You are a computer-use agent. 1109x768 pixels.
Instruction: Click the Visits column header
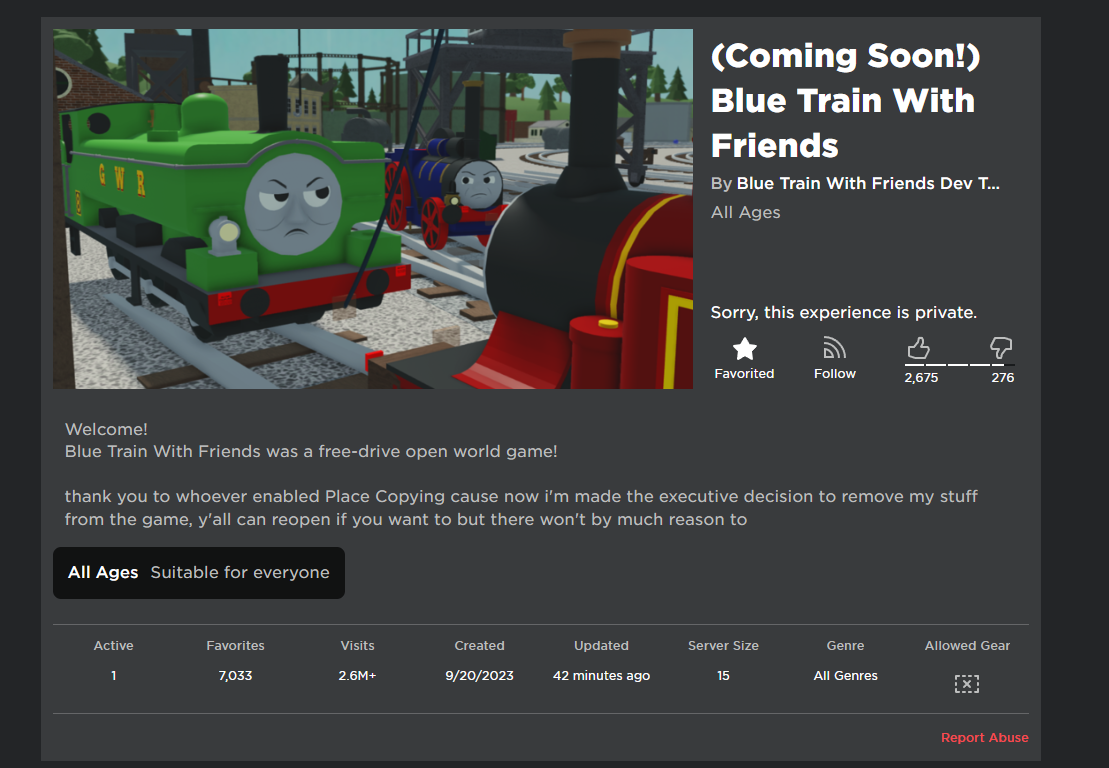coord(357,646)
